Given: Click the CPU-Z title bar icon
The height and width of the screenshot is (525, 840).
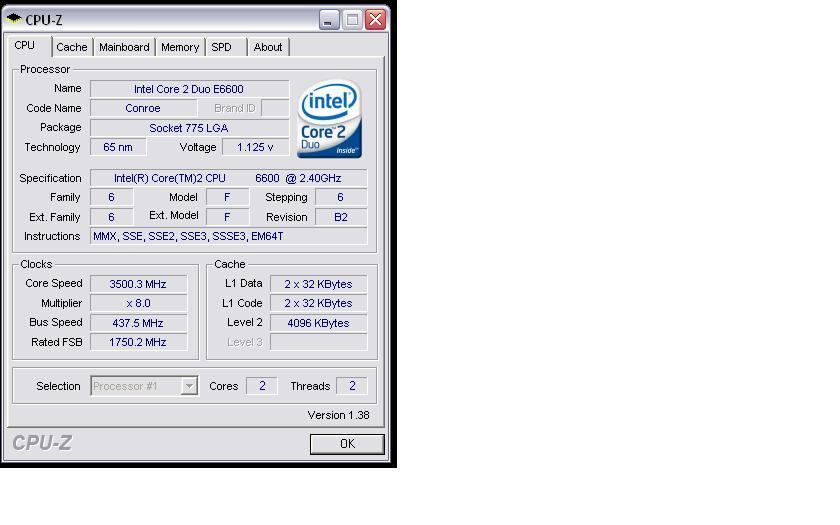Looking at the screenshot, I should (x=14, y=19).
